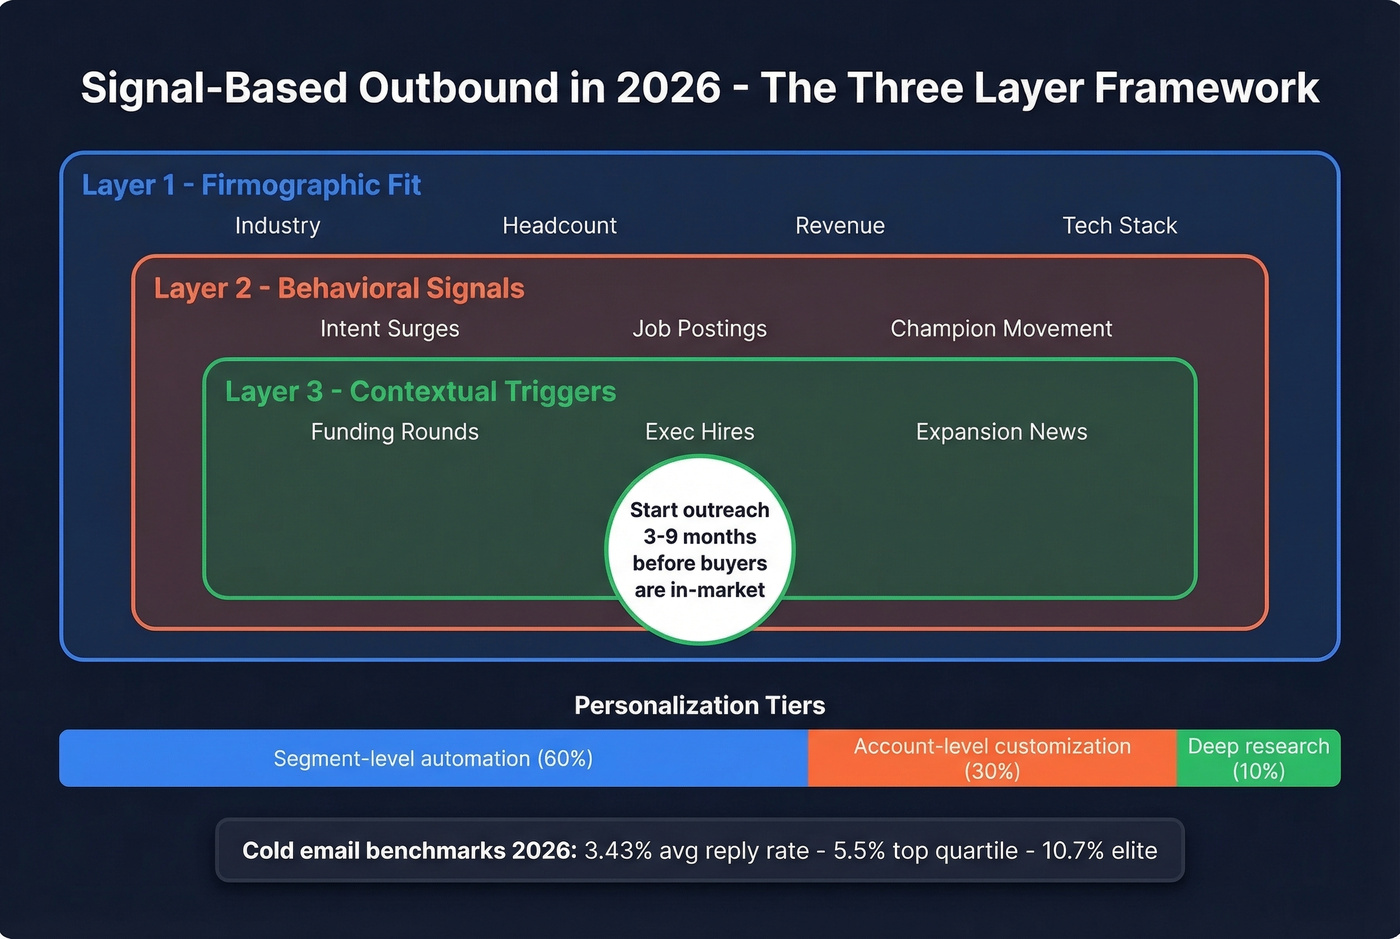Screen dimensions: 1400x939
Task: Select the Tech Stack item
Action: 1120,225
